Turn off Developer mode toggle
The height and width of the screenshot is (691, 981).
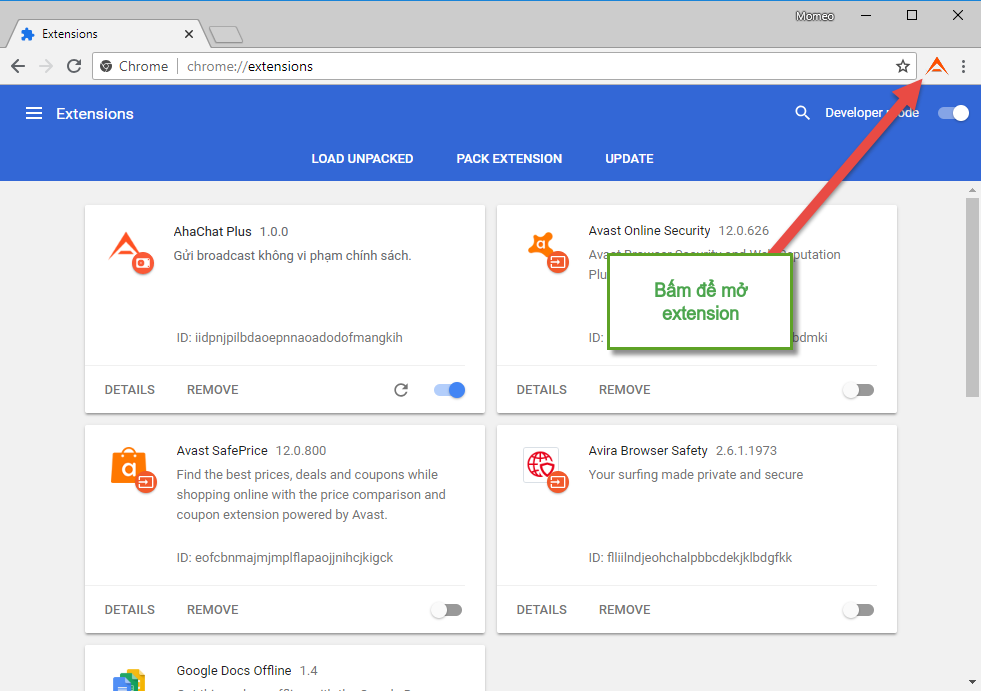pos(953,113)
